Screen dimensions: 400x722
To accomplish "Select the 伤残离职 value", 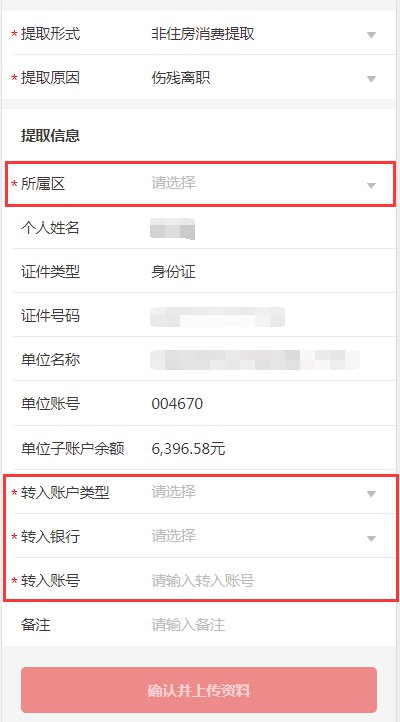I will coord(180,78).
